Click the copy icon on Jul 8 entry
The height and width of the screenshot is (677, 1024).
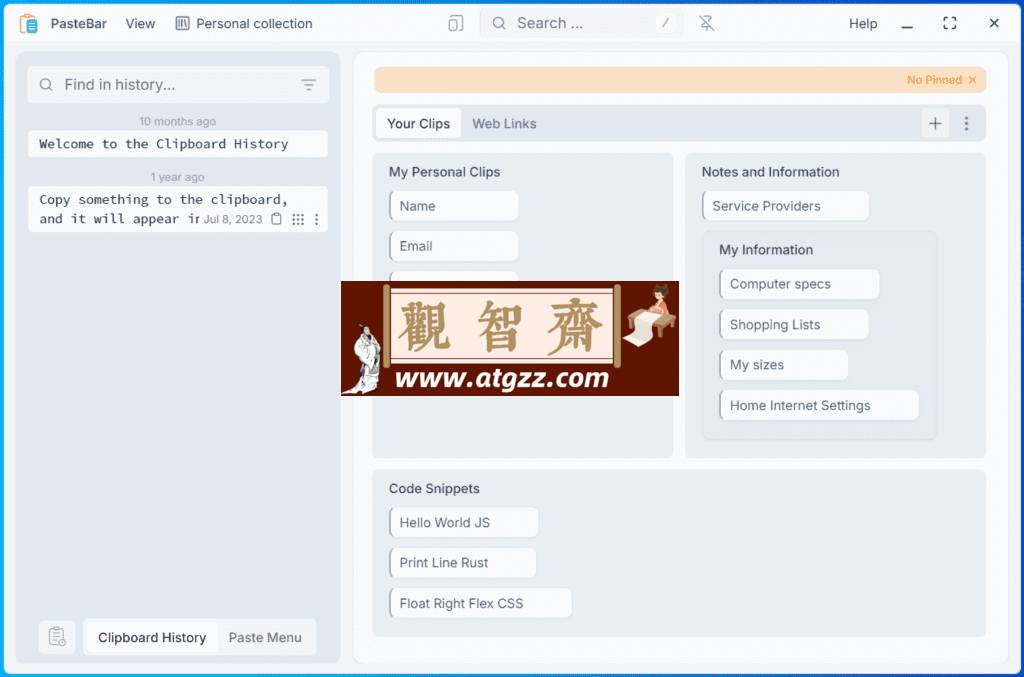(x=277, y=219)
